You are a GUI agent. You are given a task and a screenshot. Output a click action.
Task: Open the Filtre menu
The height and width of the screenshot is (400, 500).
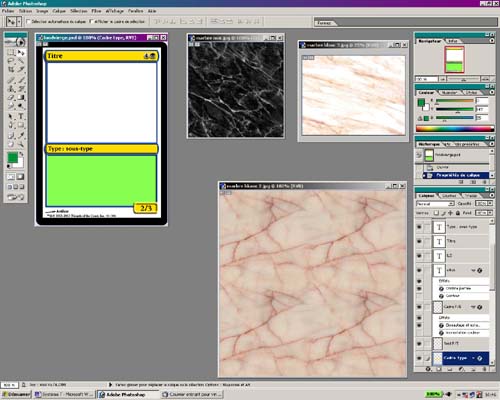(96, 11)
